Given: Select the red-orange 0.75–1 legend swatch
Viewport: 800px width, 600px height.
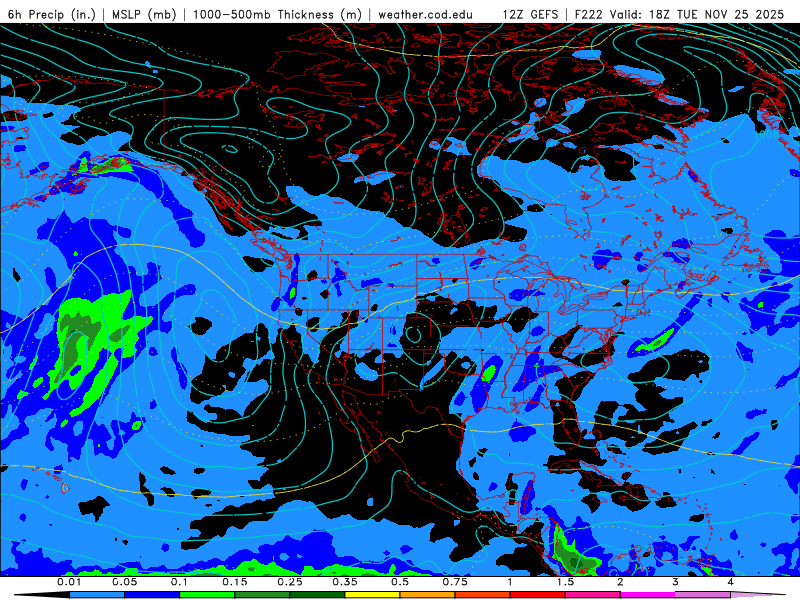Looking at the screenshot, I should click(x=483, y=595).
